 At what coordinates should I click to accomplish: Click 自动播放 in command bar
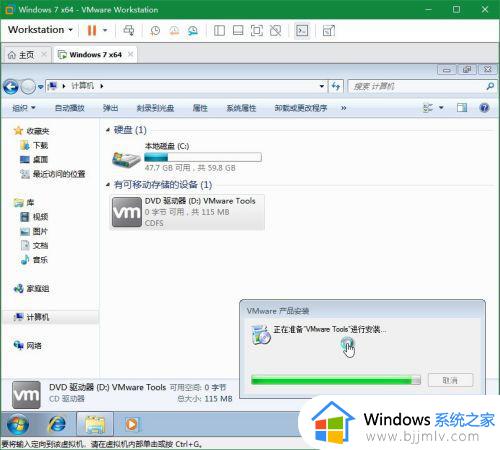[69, 108]
